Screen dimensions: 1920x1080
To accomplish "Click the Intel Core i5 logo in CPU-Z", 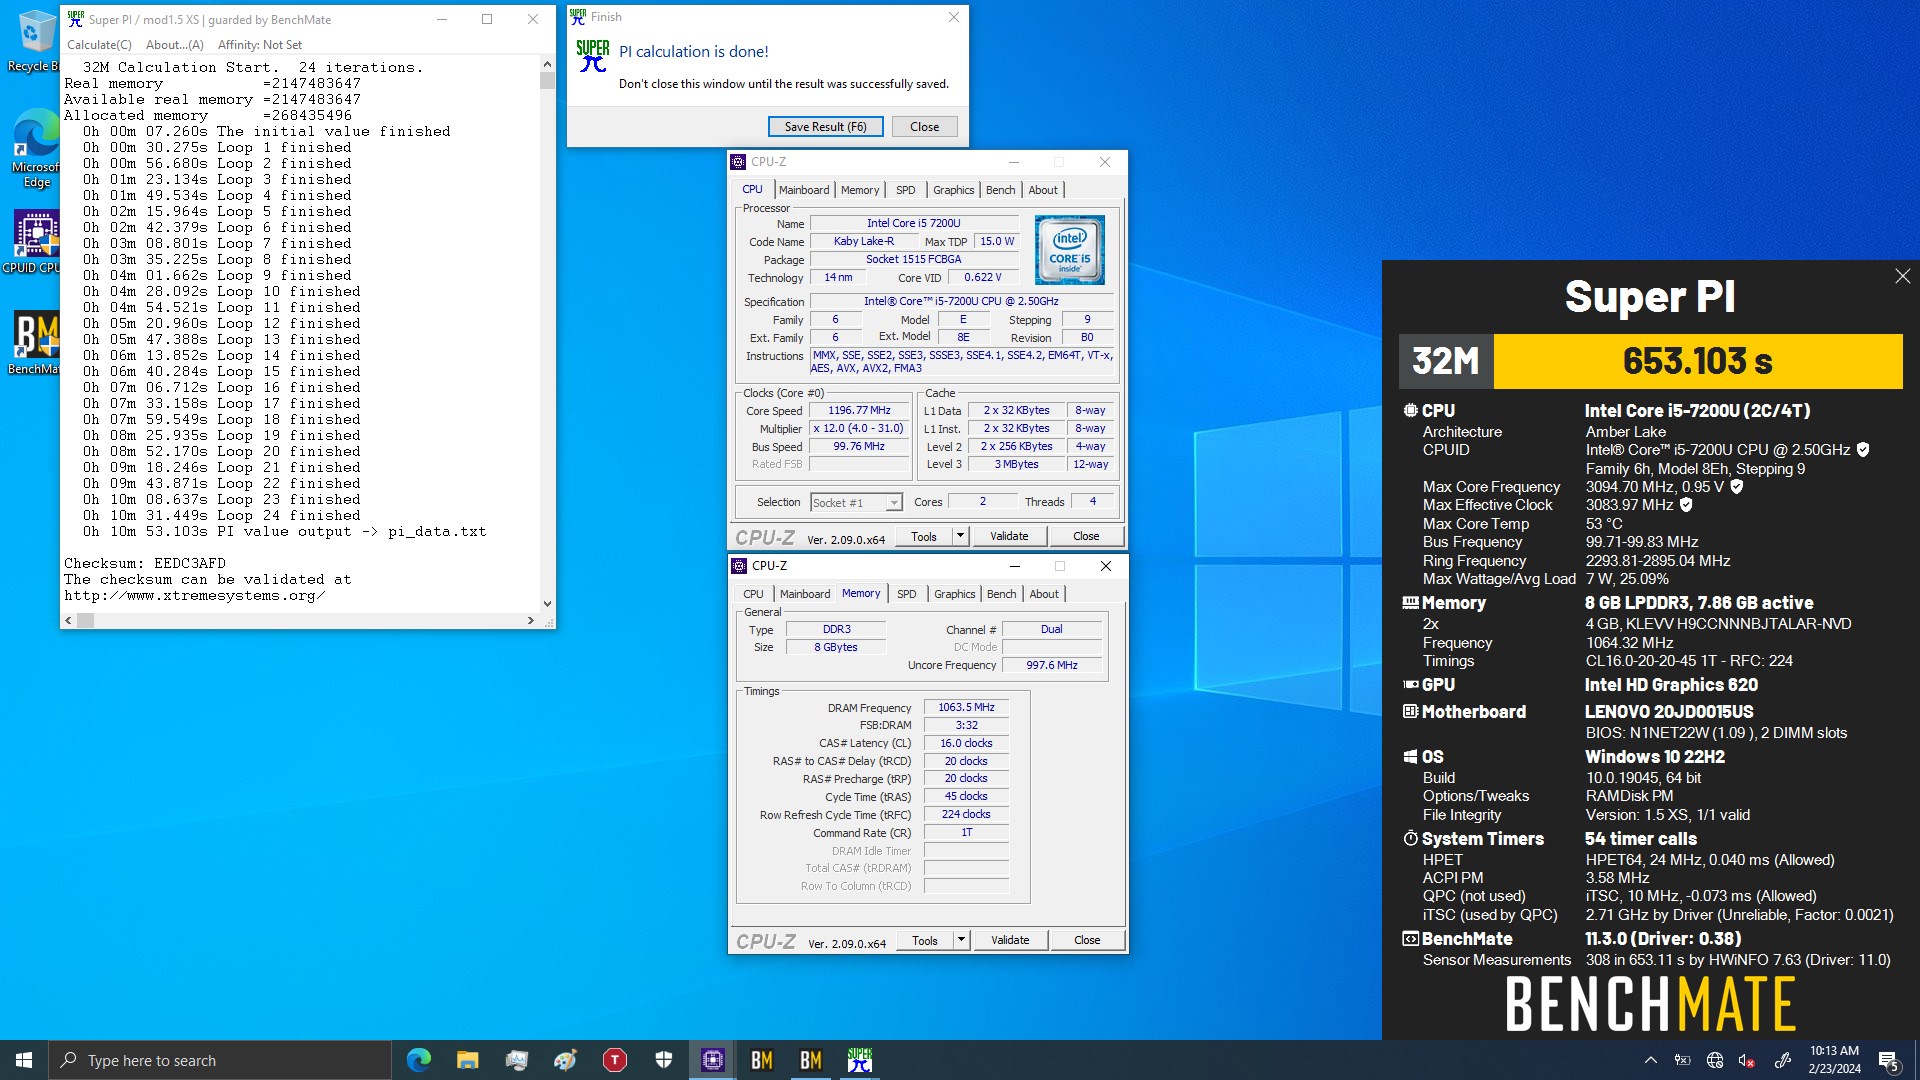I will (x=1069, y=250).
